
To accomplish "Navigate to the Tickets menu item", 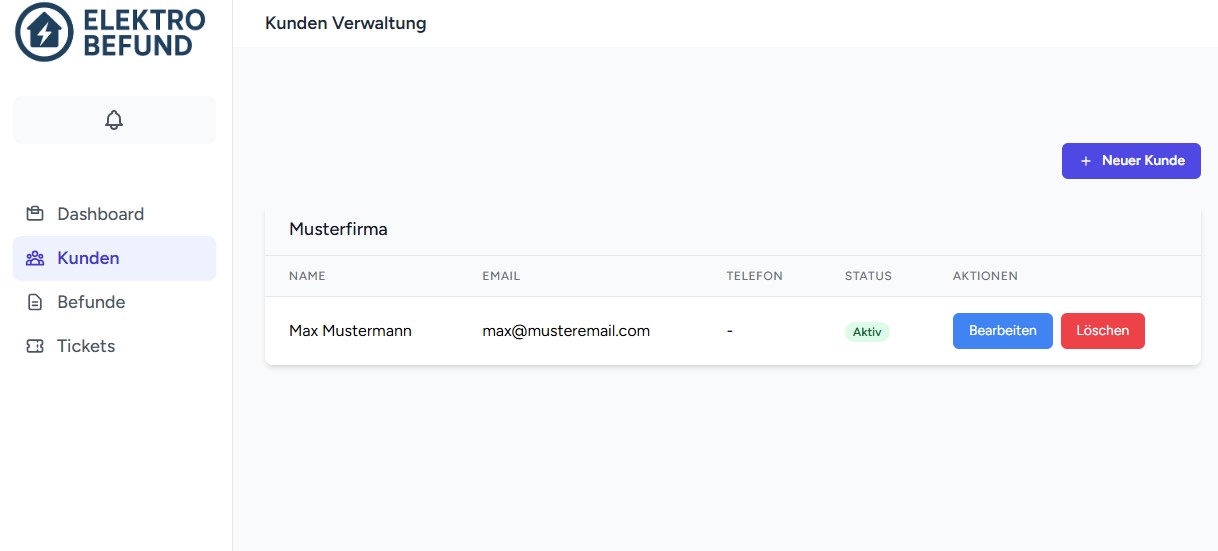I will (86, 346).
